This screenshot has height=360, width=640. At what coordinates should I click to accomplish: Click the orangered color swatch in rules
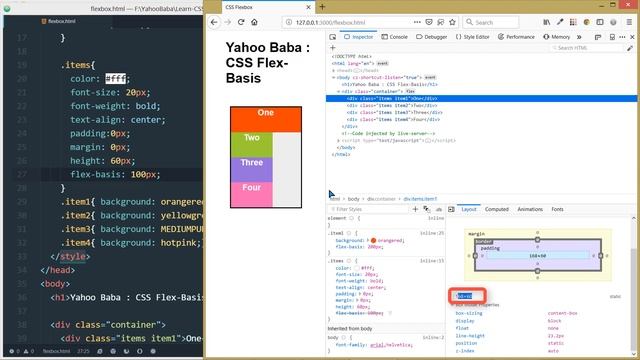click(373, 240)
